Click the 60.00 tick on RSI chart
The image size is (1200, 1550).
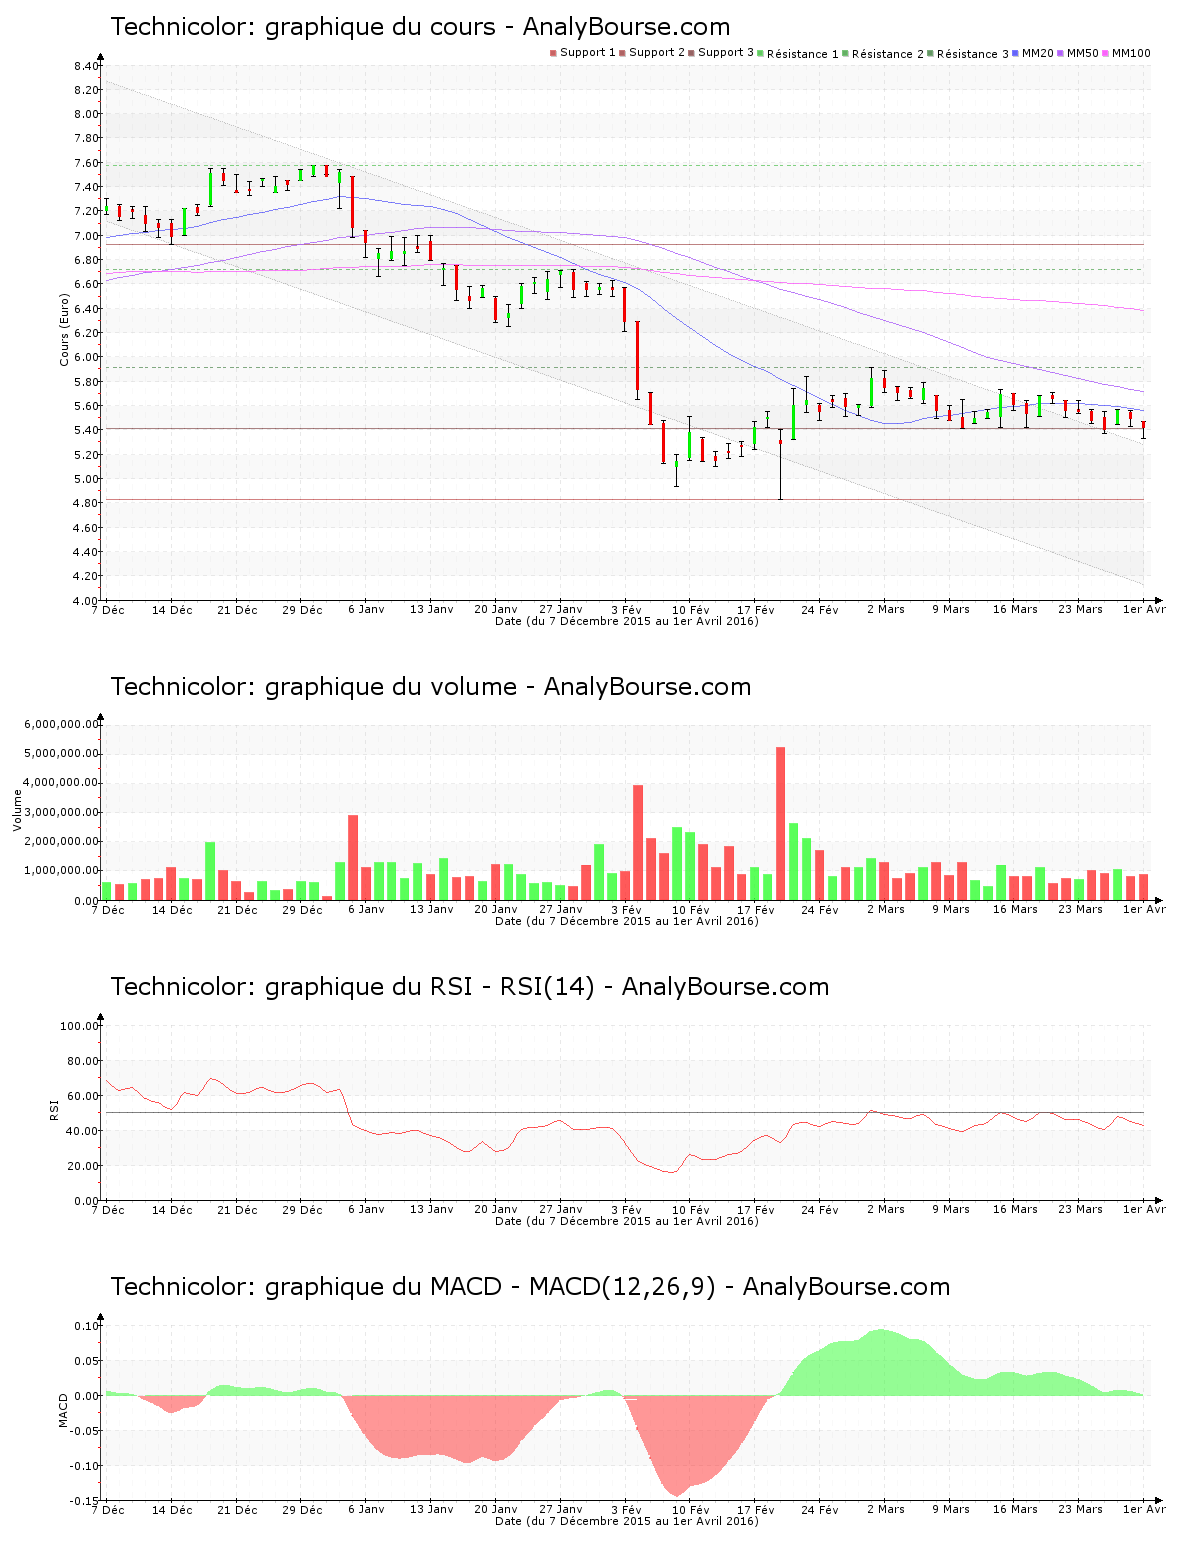83,1096
